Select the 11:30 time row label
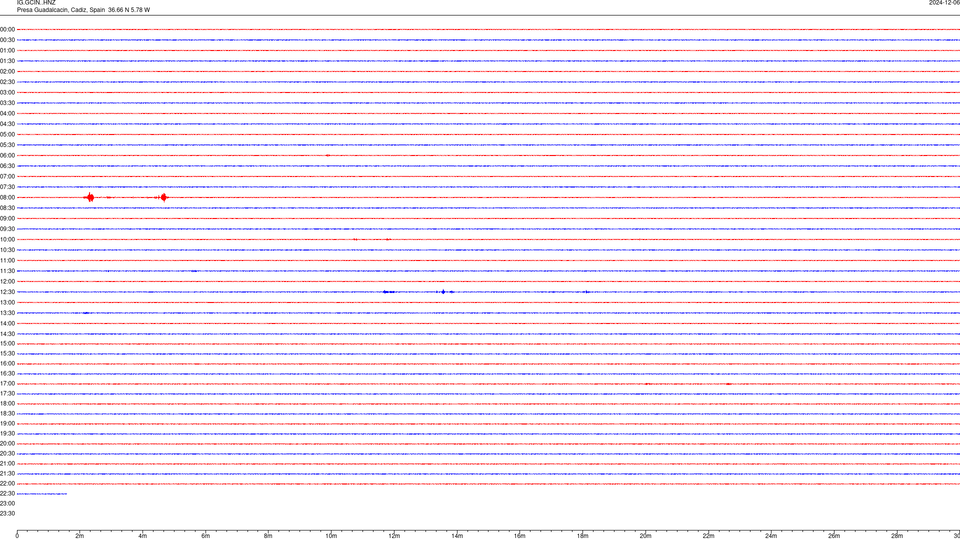This screenshot has width=960, height=540. point(7,271)
